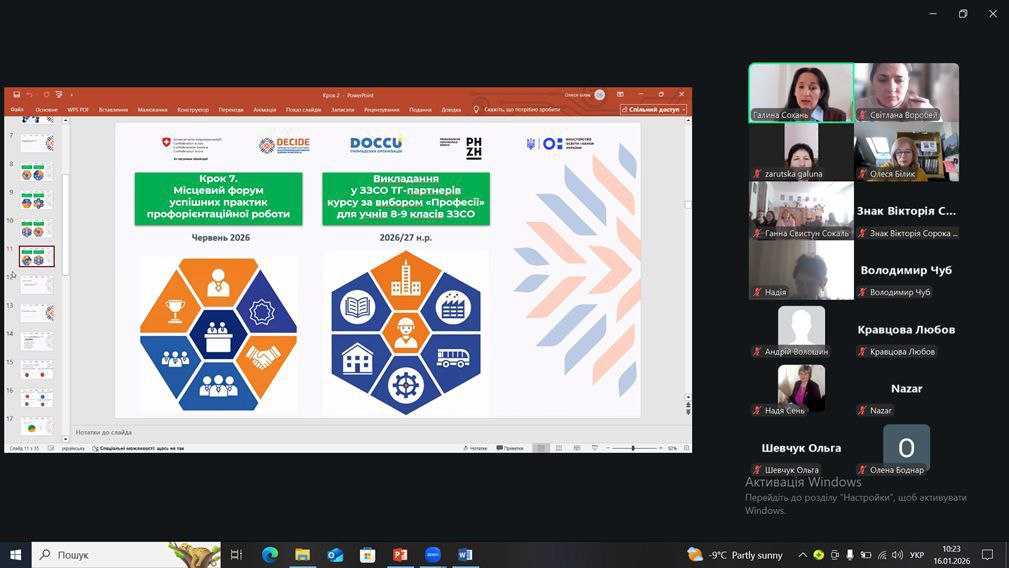The height and width of the screenshot is (568, 1009).
Task: Click the zoom slider in PowerPoint status bar
Action: pyautogui.click(x=634, y=448)
